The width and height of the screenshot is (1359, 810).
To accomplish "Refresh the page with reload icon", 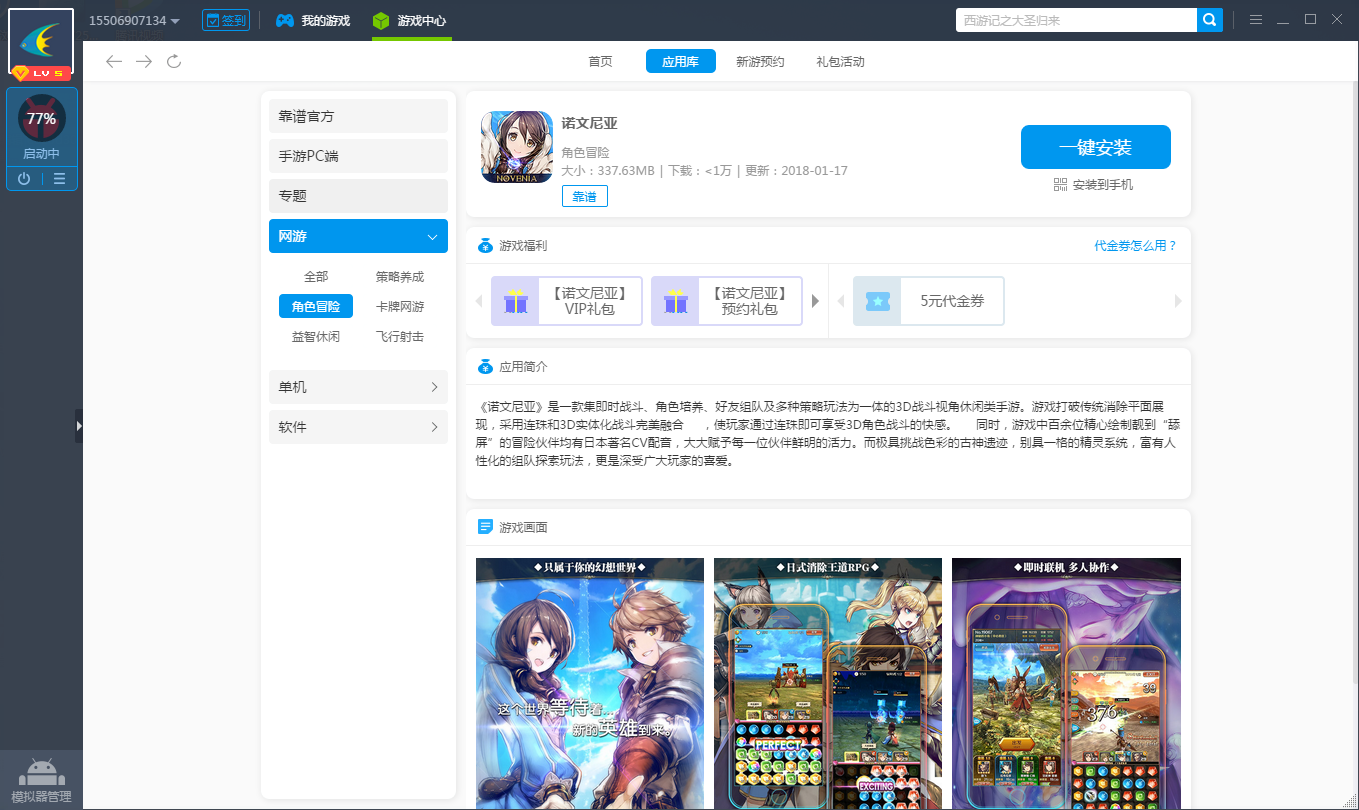I will pyautogui.click(x=174, y=62).
